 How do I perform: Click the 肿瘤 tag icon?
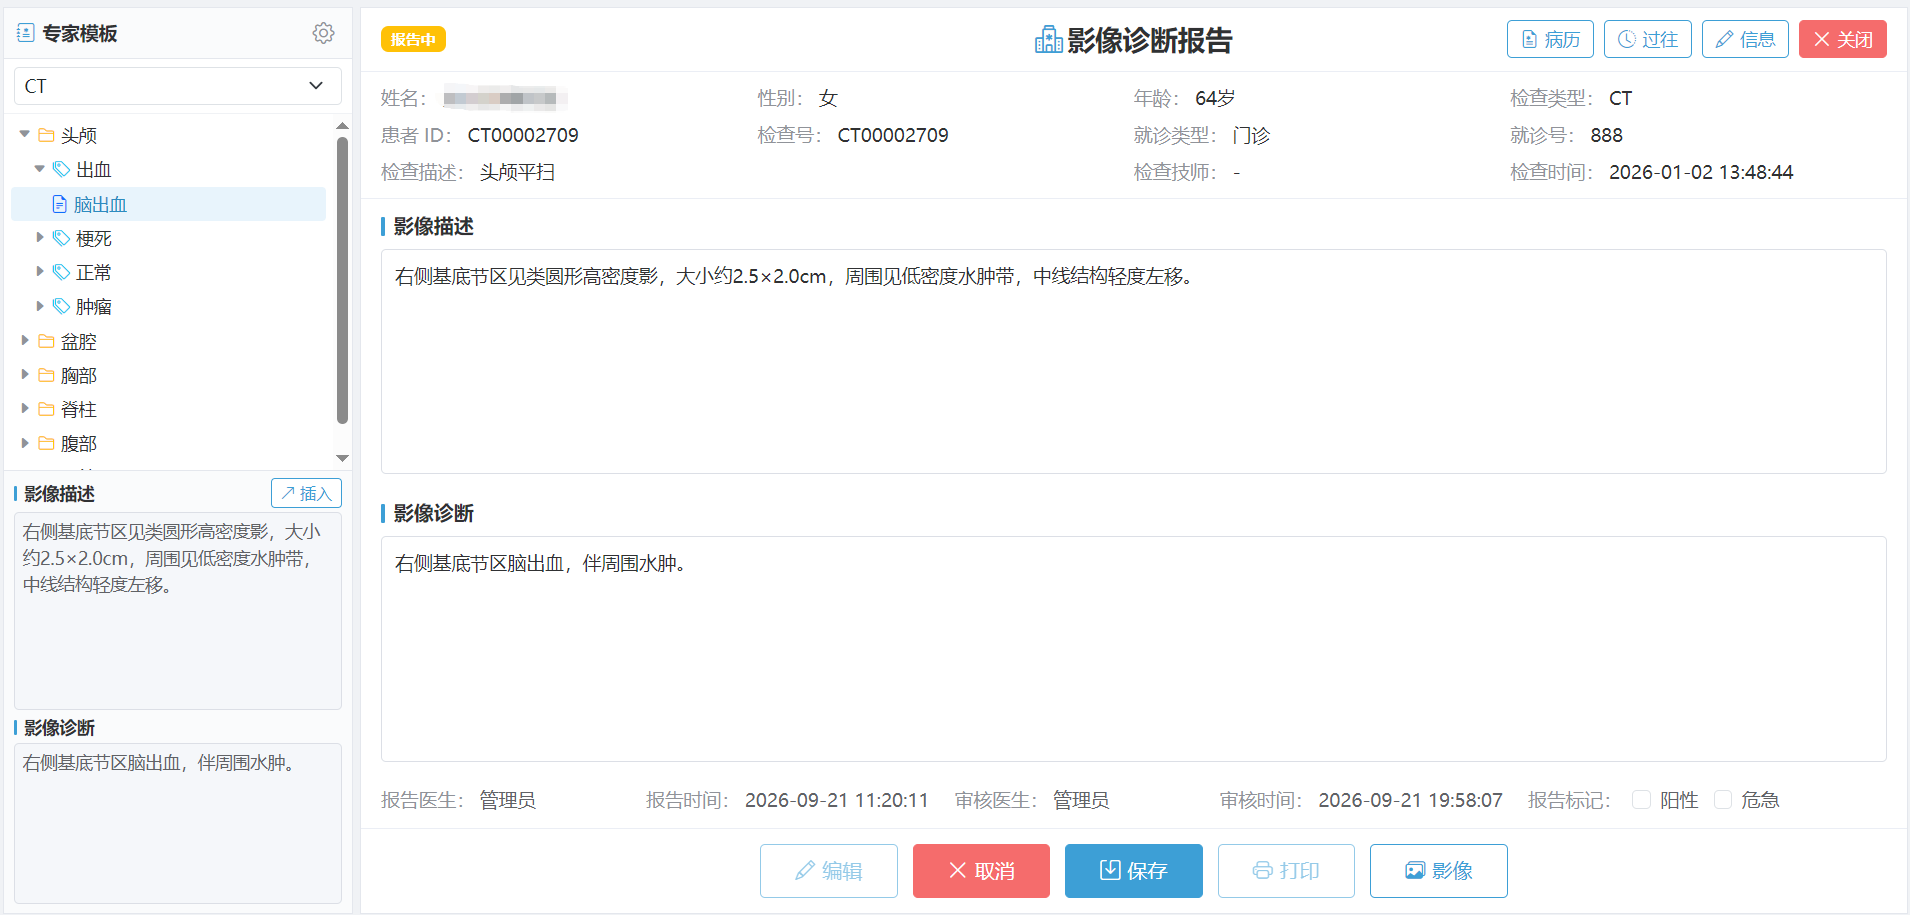click(x=62, y=306)
